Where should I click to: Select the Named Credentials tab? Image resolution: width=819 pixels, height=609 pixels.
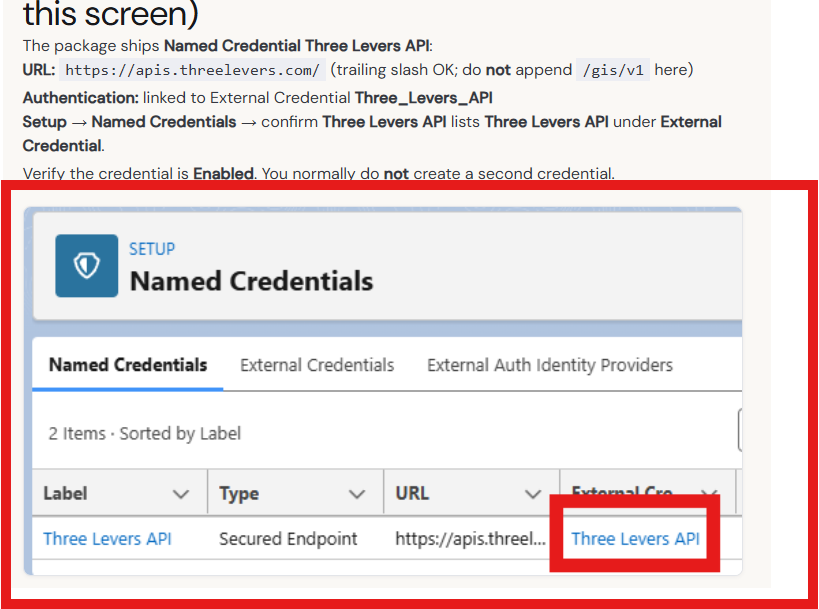coord(128,365)
